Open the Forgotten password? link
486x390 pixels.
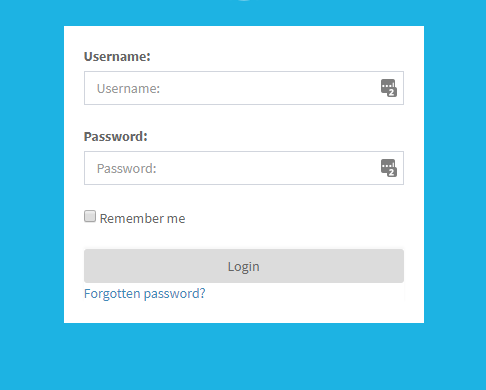[145, 294]
